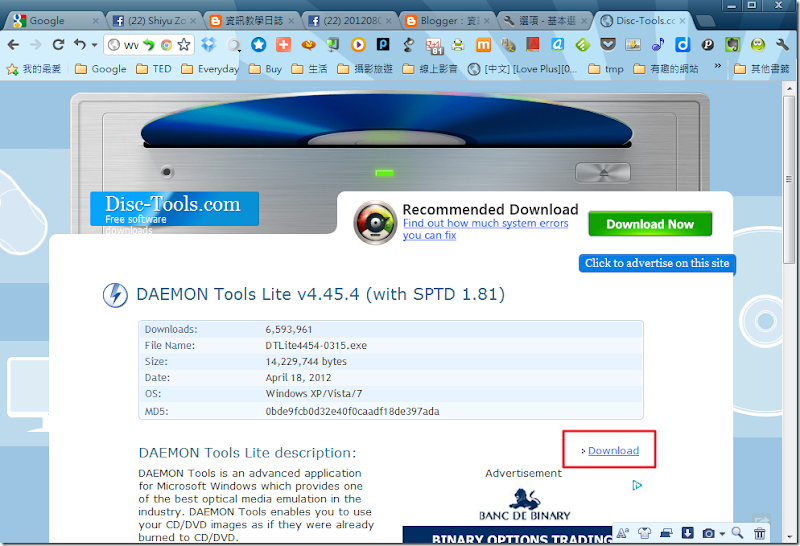Screen dimensions: 800x546
Task: Click the orange plus extension icon
Action: (284, 45)
